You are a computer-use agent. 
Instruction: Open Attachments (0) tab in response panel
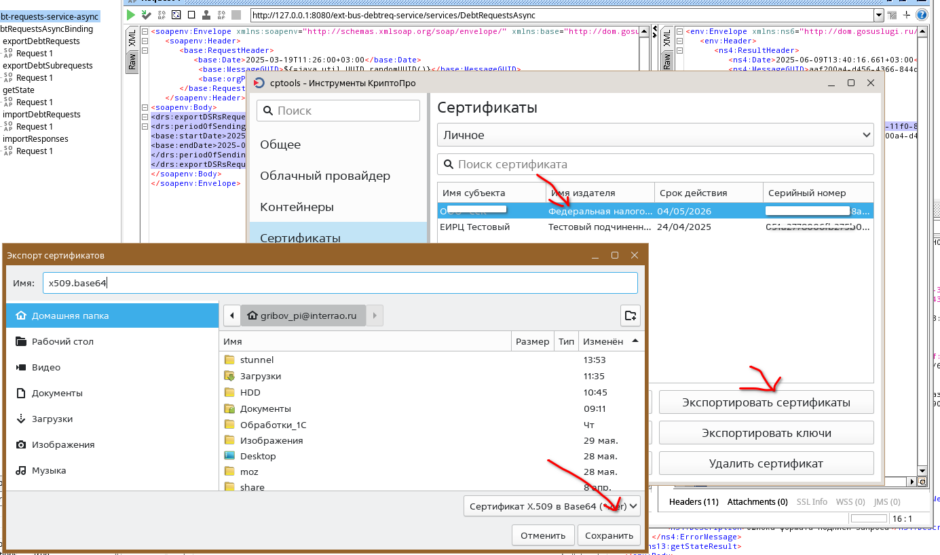tap(757, 502)
